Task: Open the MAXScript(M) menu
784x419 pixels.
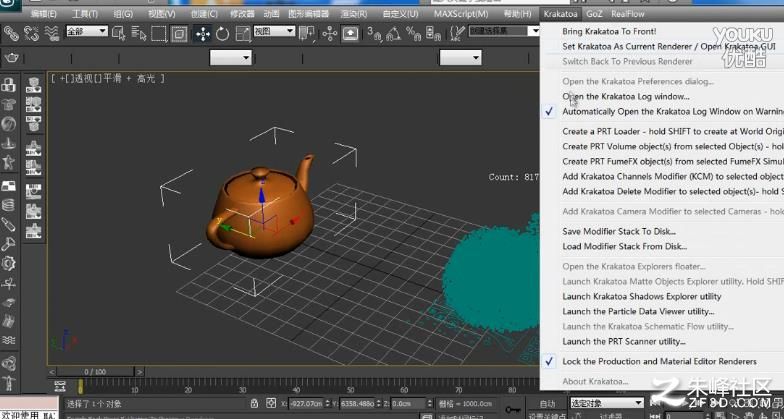Action: coord(461,14)
